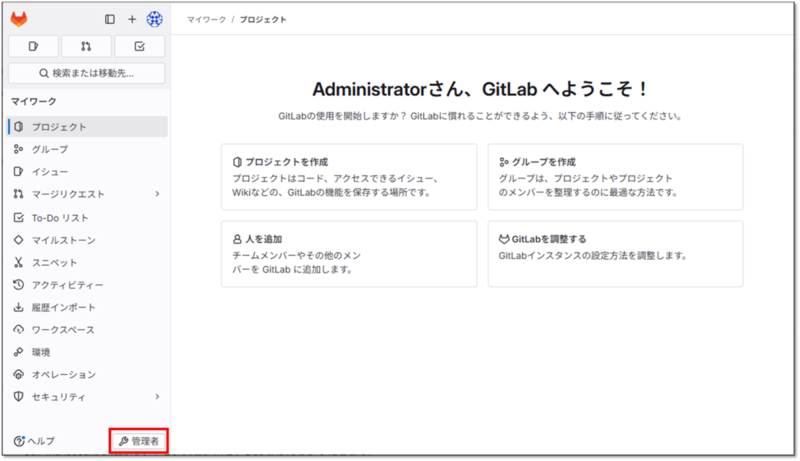Click the アクティビティー history icon
Screen dimensions: 800x461
point(19,285)
